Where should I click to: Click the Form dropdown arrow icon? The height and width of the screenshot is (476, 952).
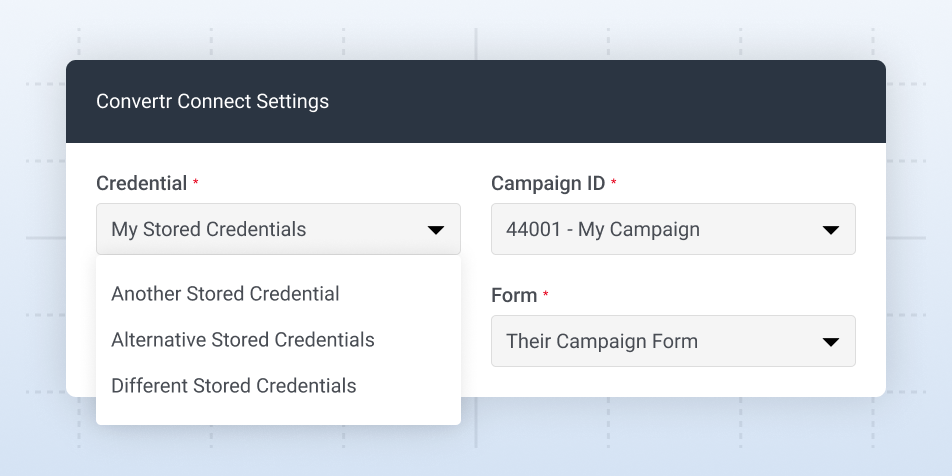(x=830, y=342)
